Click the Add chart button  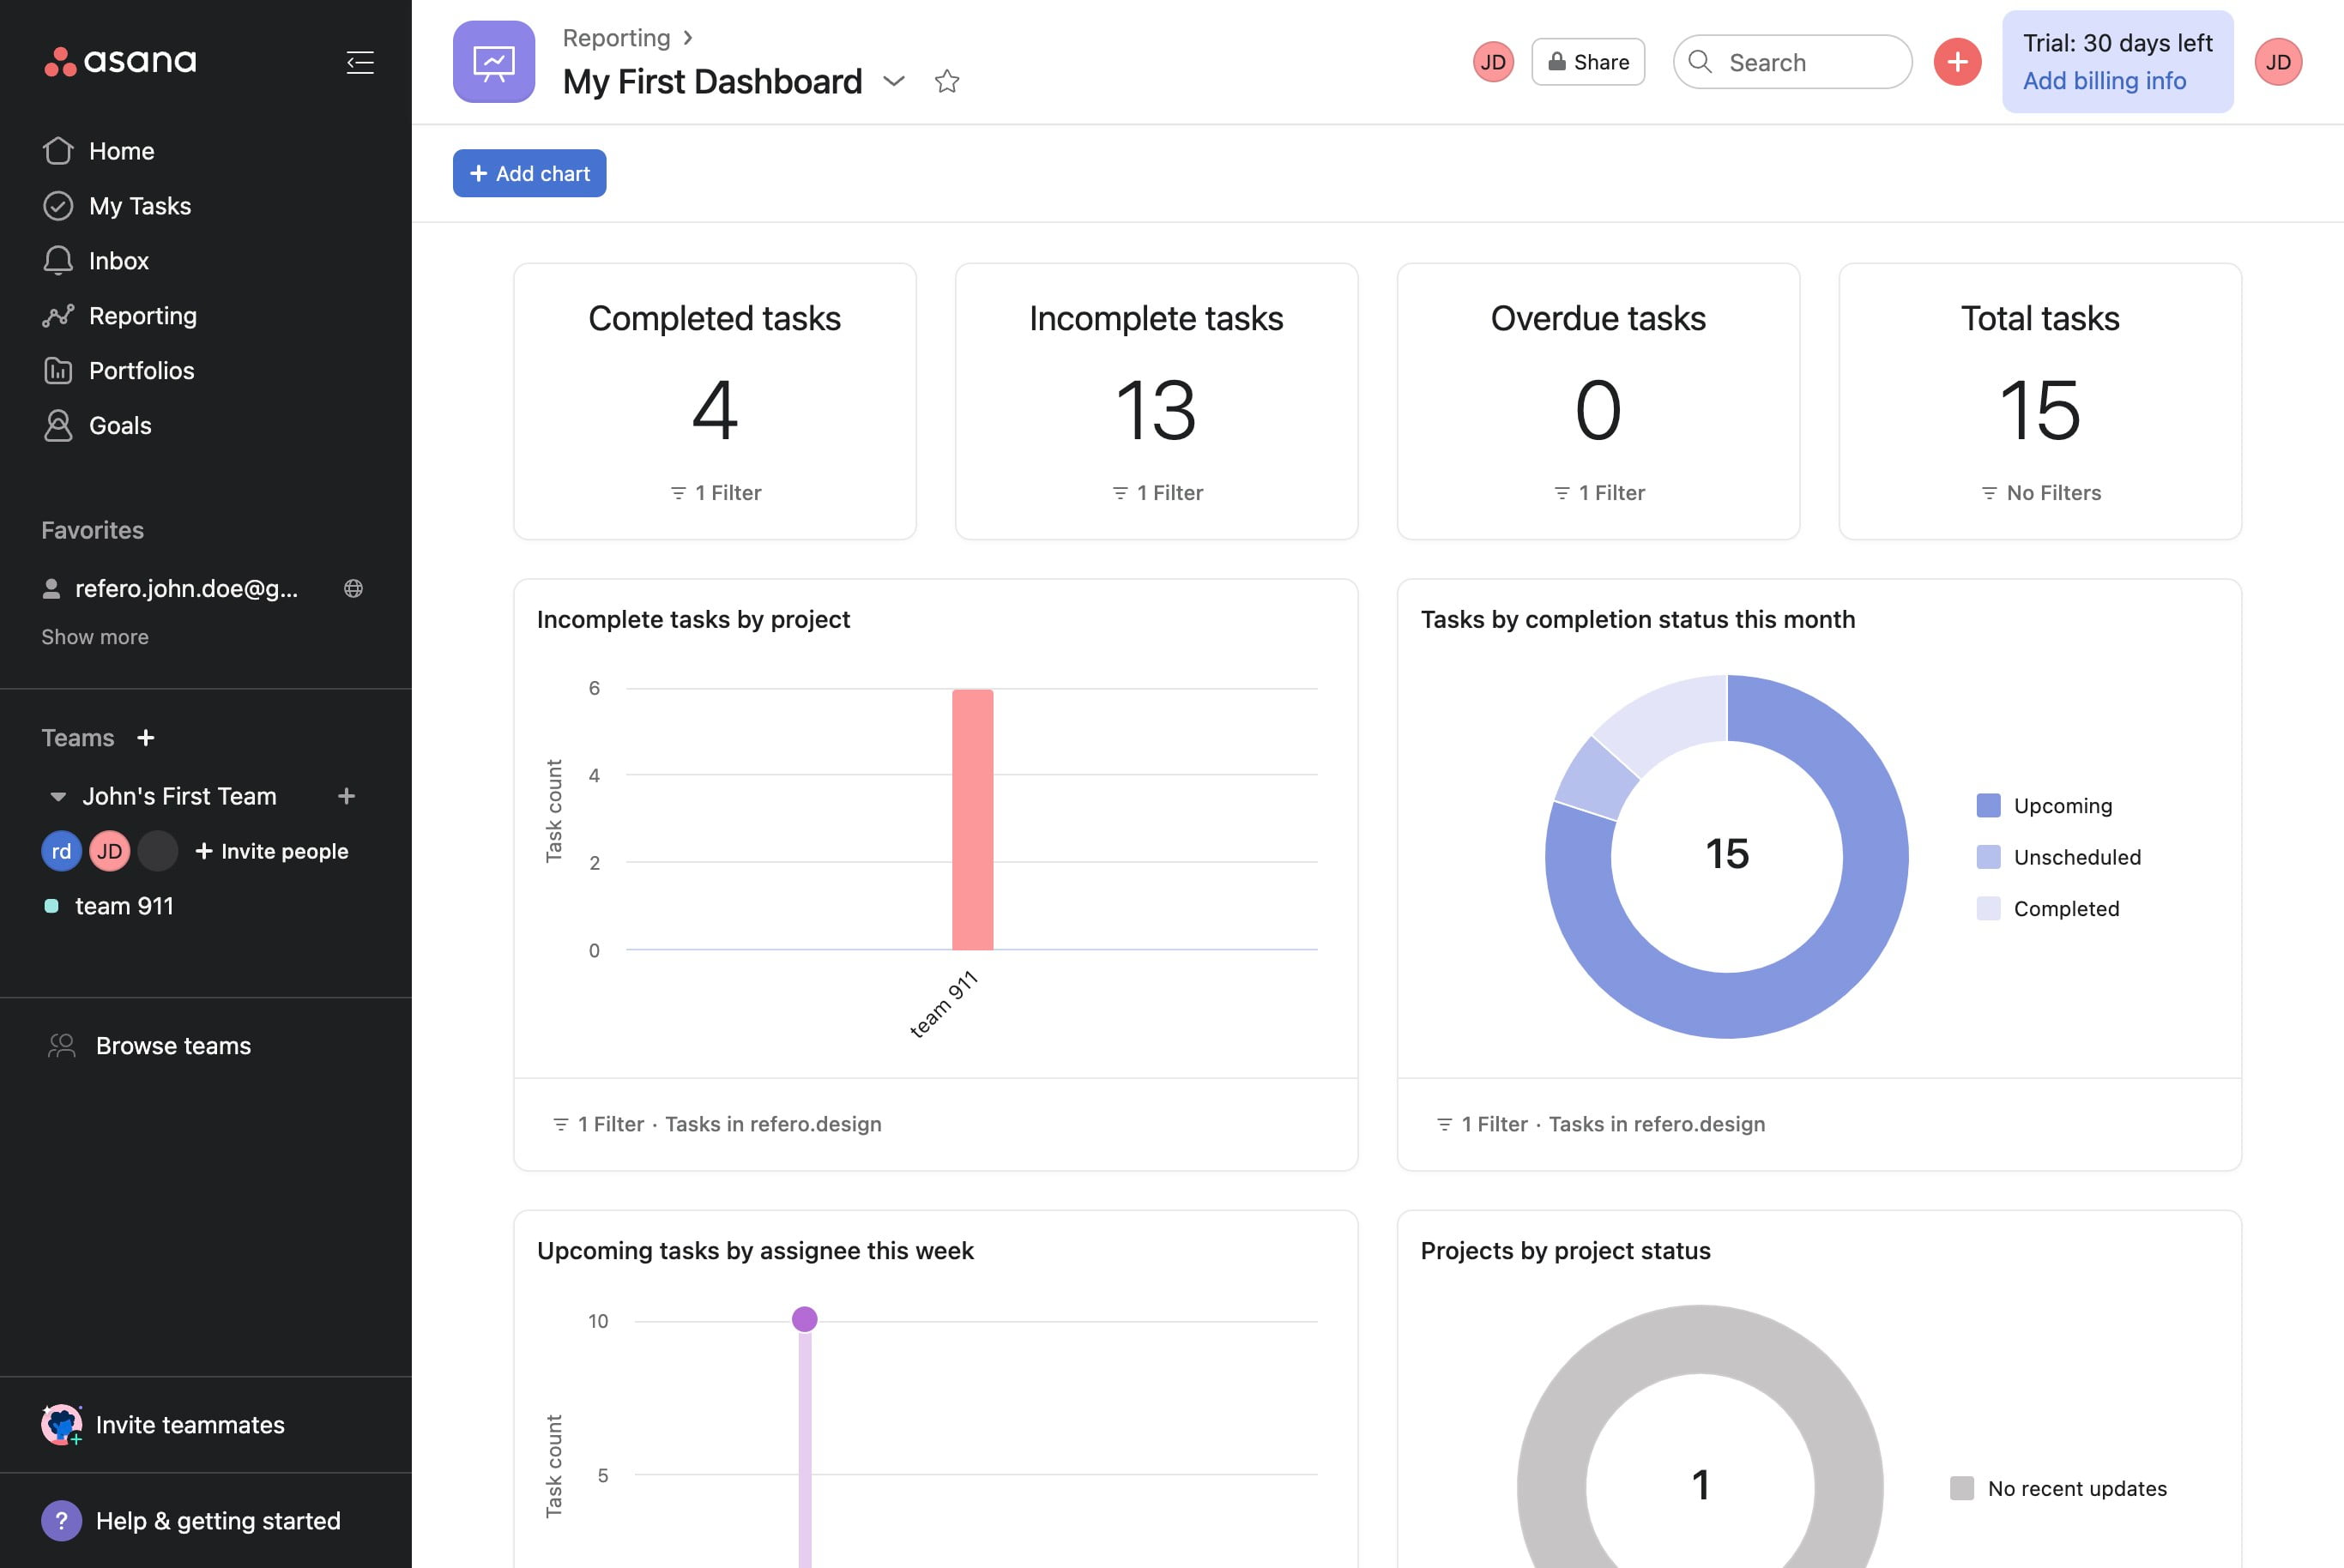pos(529,173)
